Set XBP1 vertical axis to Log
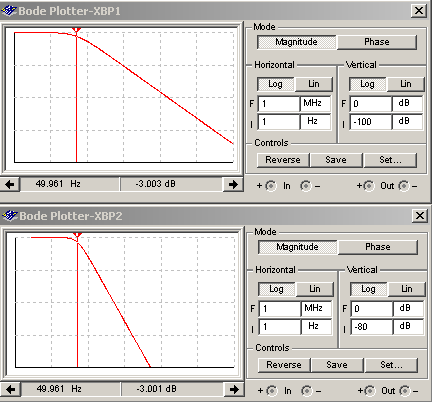Screen dimensions: 432x402 (x=367, y=84)
